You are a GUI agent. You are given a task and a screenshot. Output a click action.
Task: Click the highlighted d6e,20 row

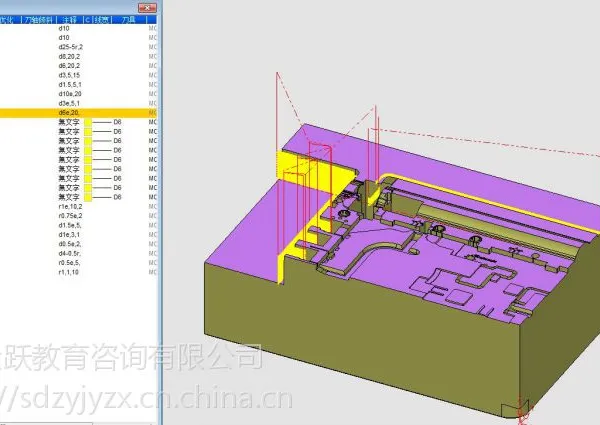(78, 113)
